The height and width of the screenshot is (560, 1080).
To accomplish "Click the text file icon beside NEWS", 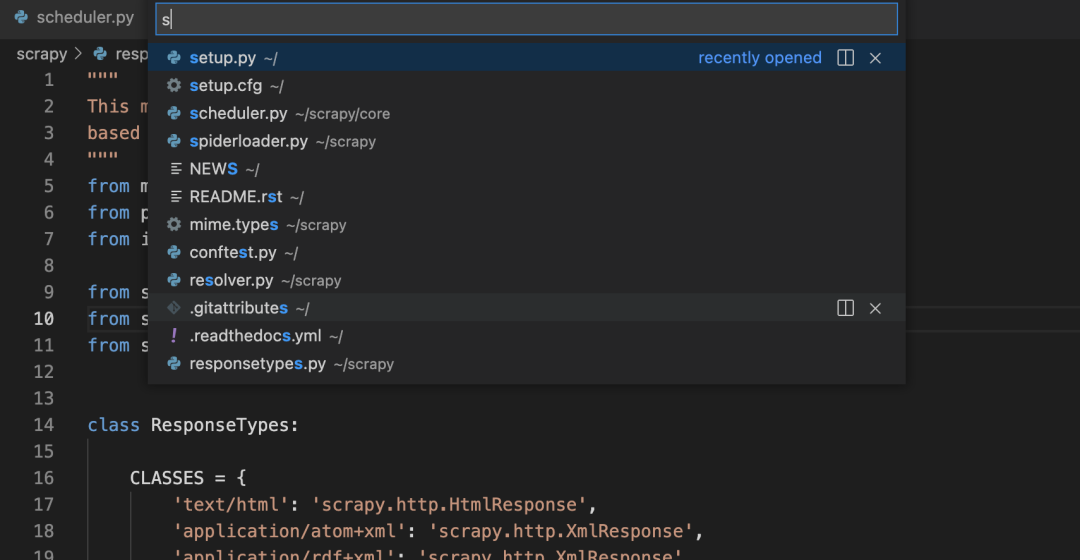I will [x=176, y=169].
